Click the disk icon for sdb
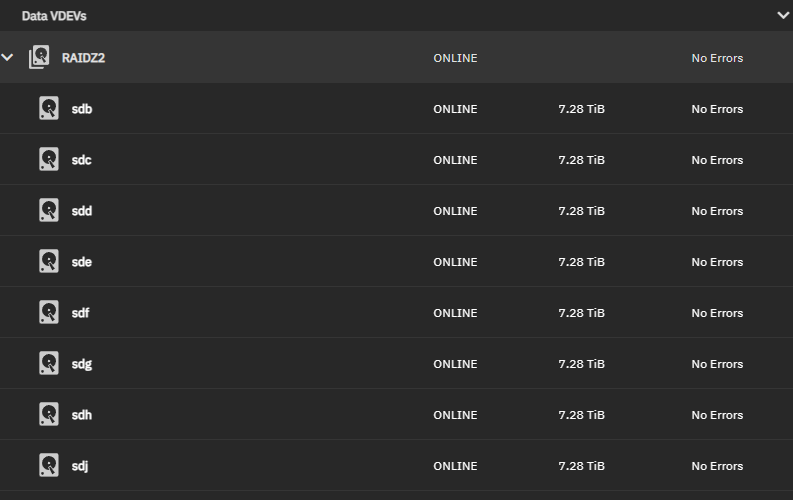 tap(49, 108)
